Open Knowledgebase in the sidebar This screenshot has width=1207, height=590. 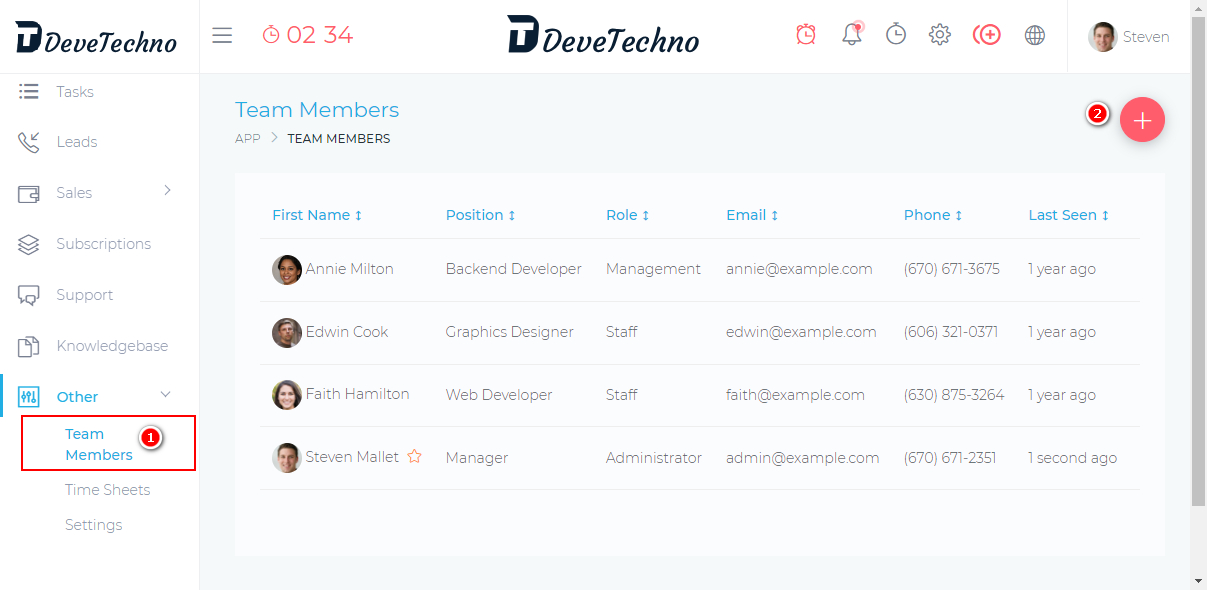point(112,346)
